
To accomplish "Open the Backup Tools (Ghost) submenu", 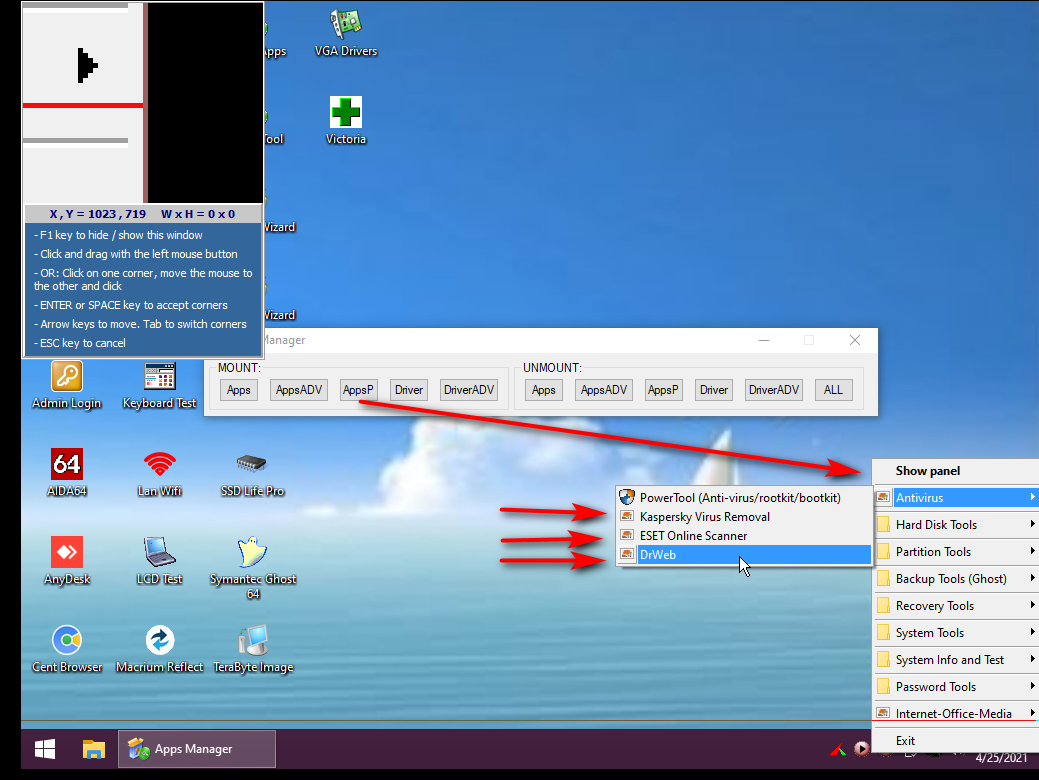I will click(x=956, y=579).
